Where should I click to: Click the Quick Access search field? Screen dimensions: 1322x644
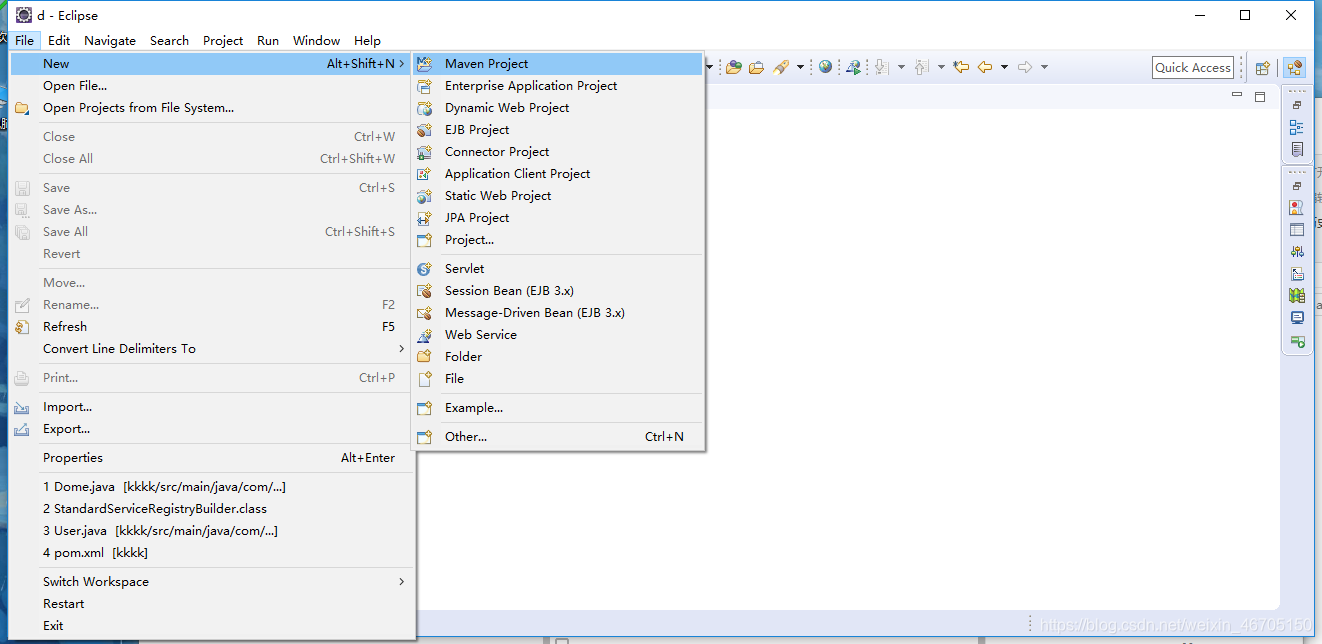click(x=1193, y=67)
